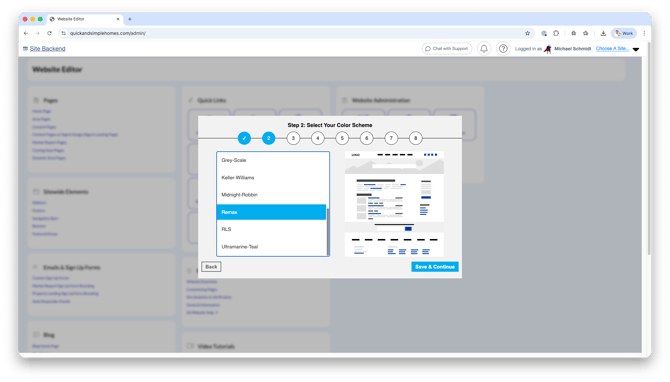Click the color scheme preview thumbnail
This screenshot has height=382, width=670.
[x=394, y=204]
